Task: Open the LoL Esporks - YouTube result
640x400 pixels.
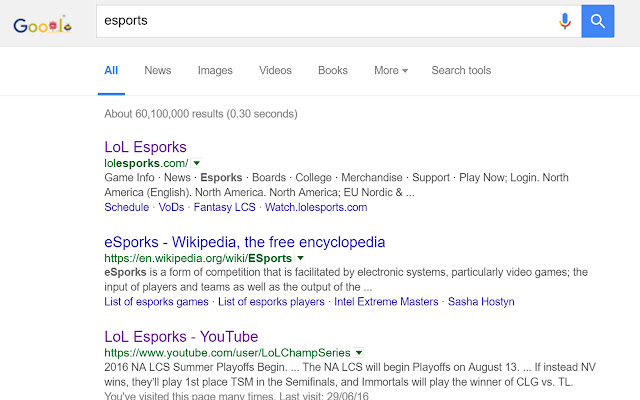Action: tap(181, 336)
